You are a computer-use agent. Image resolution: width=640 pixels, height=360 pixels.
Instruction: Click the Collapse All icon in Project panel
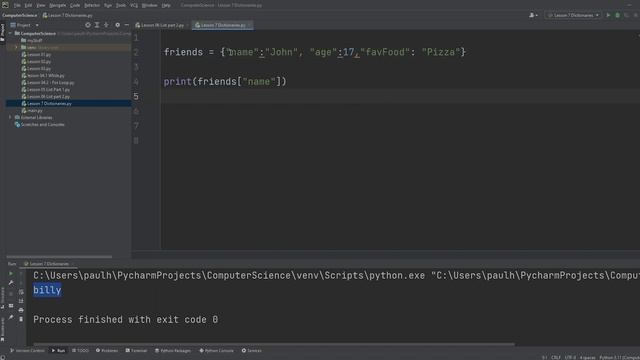point(107,25)
